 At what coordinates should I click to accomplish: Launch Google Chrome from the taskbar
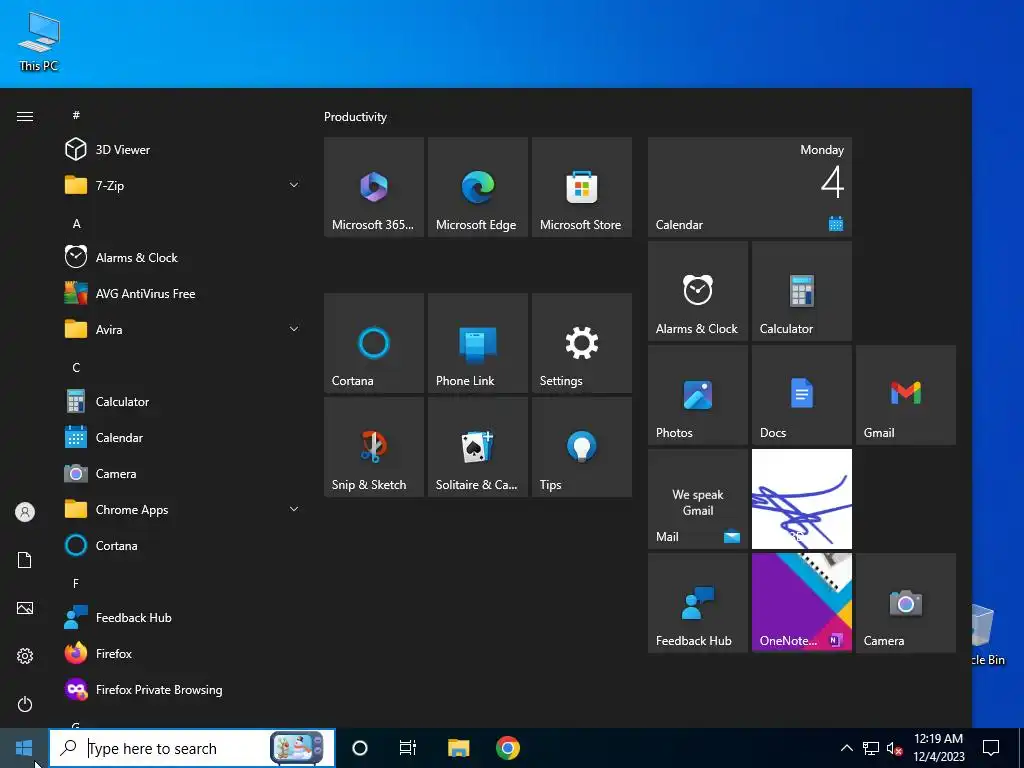[x=507, y=748]
